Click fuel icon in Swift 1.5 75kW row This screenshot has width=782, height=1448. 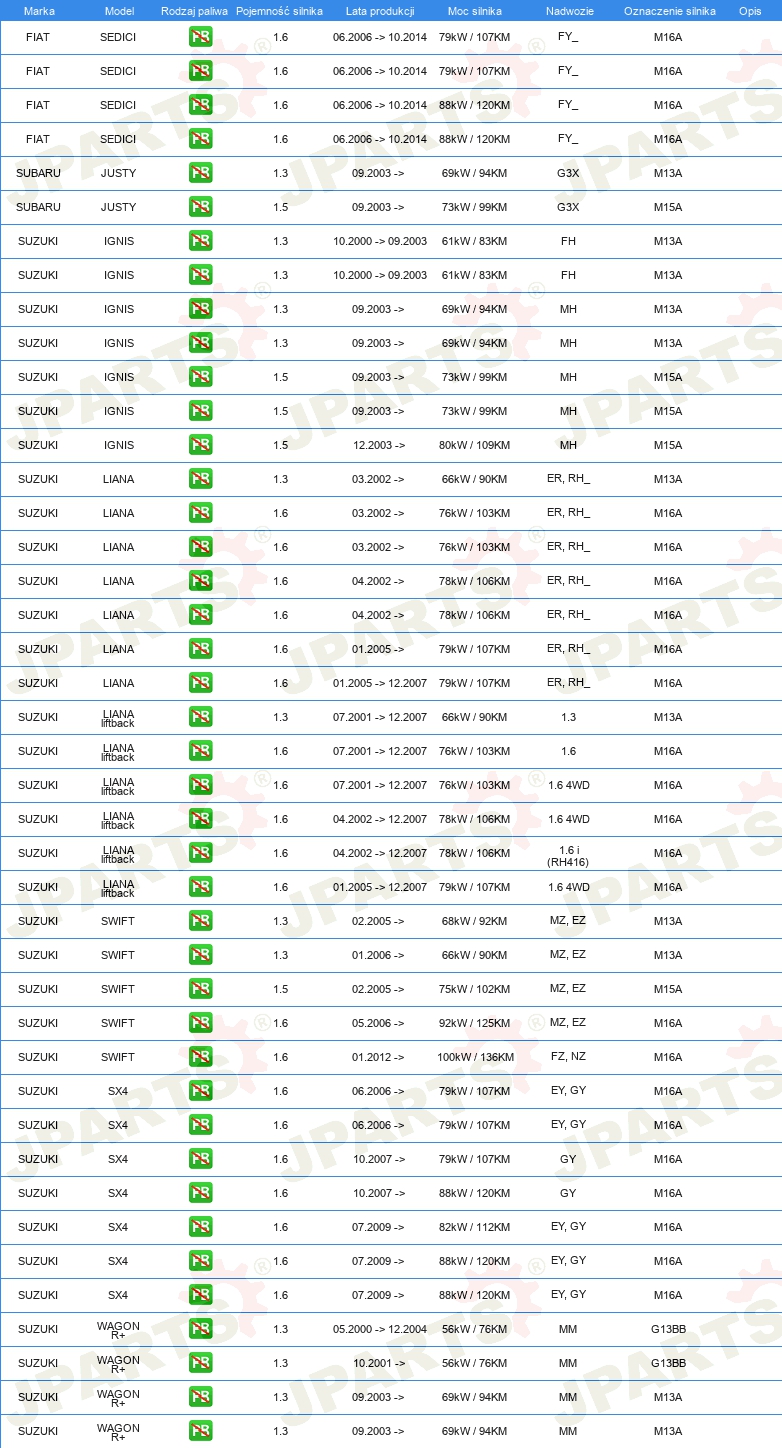(200, 989)
